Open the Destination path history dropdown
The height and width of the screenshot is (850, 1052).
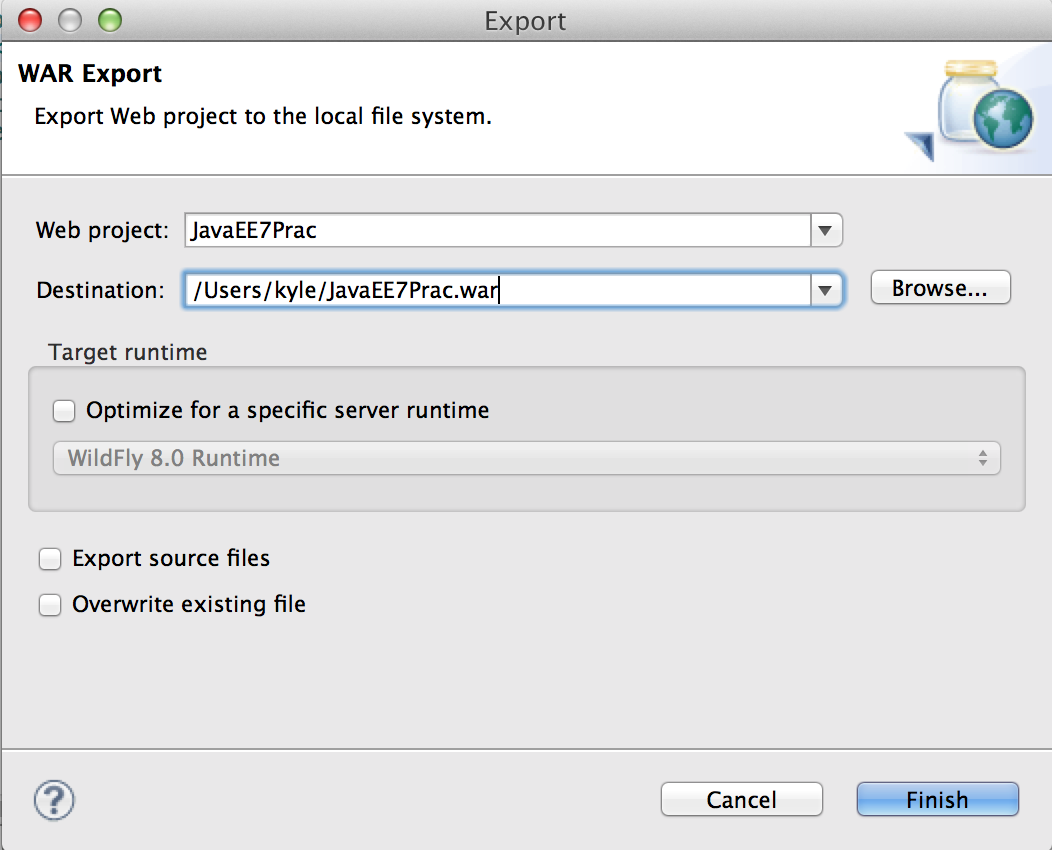click(x=826, y=290)
